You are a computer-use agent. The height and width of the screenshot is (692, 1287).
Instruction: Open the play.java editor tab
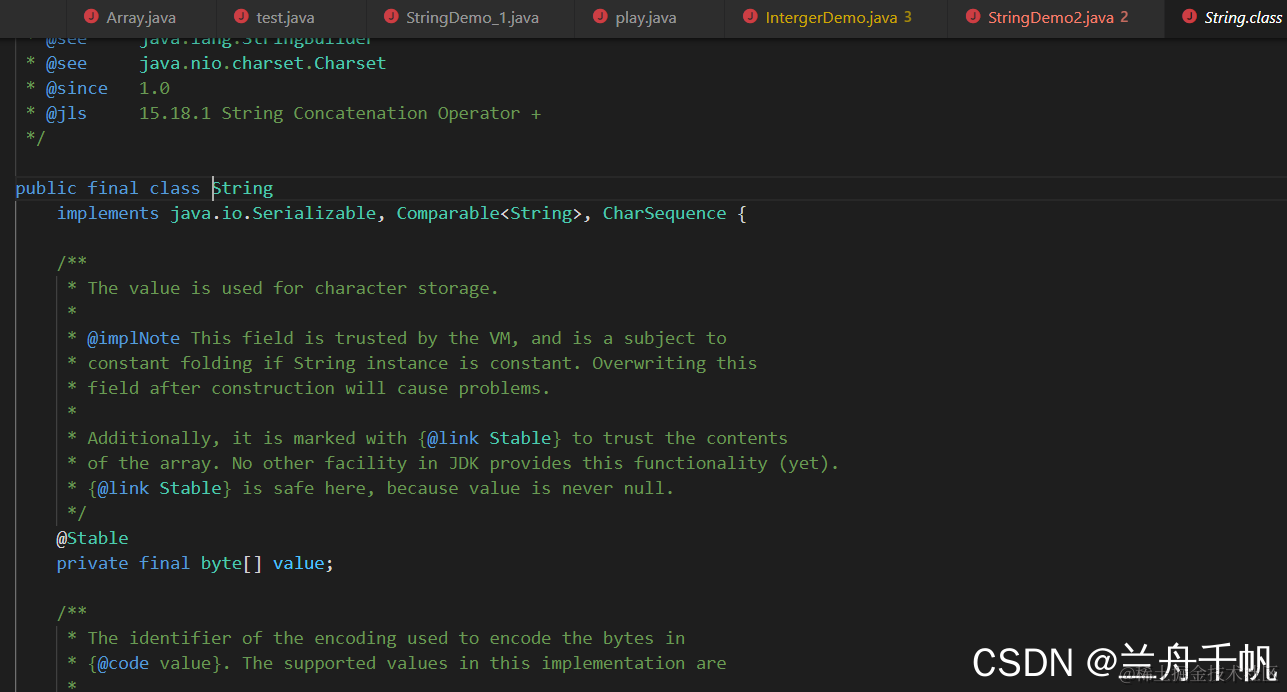pos(646,18)
